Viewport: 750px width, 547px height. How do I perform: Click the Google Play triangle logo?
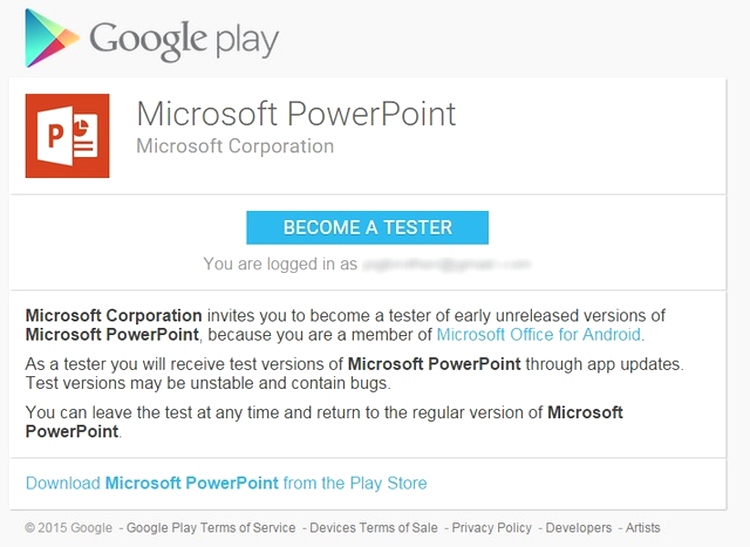point(52,38)
